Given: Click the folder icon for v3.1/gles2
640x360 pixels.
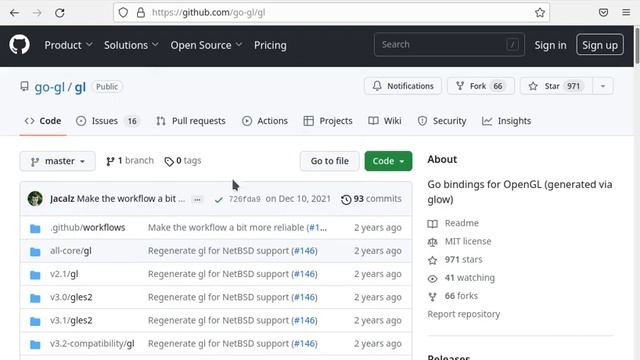Looking at the screenshot, I should pos(36,321).
